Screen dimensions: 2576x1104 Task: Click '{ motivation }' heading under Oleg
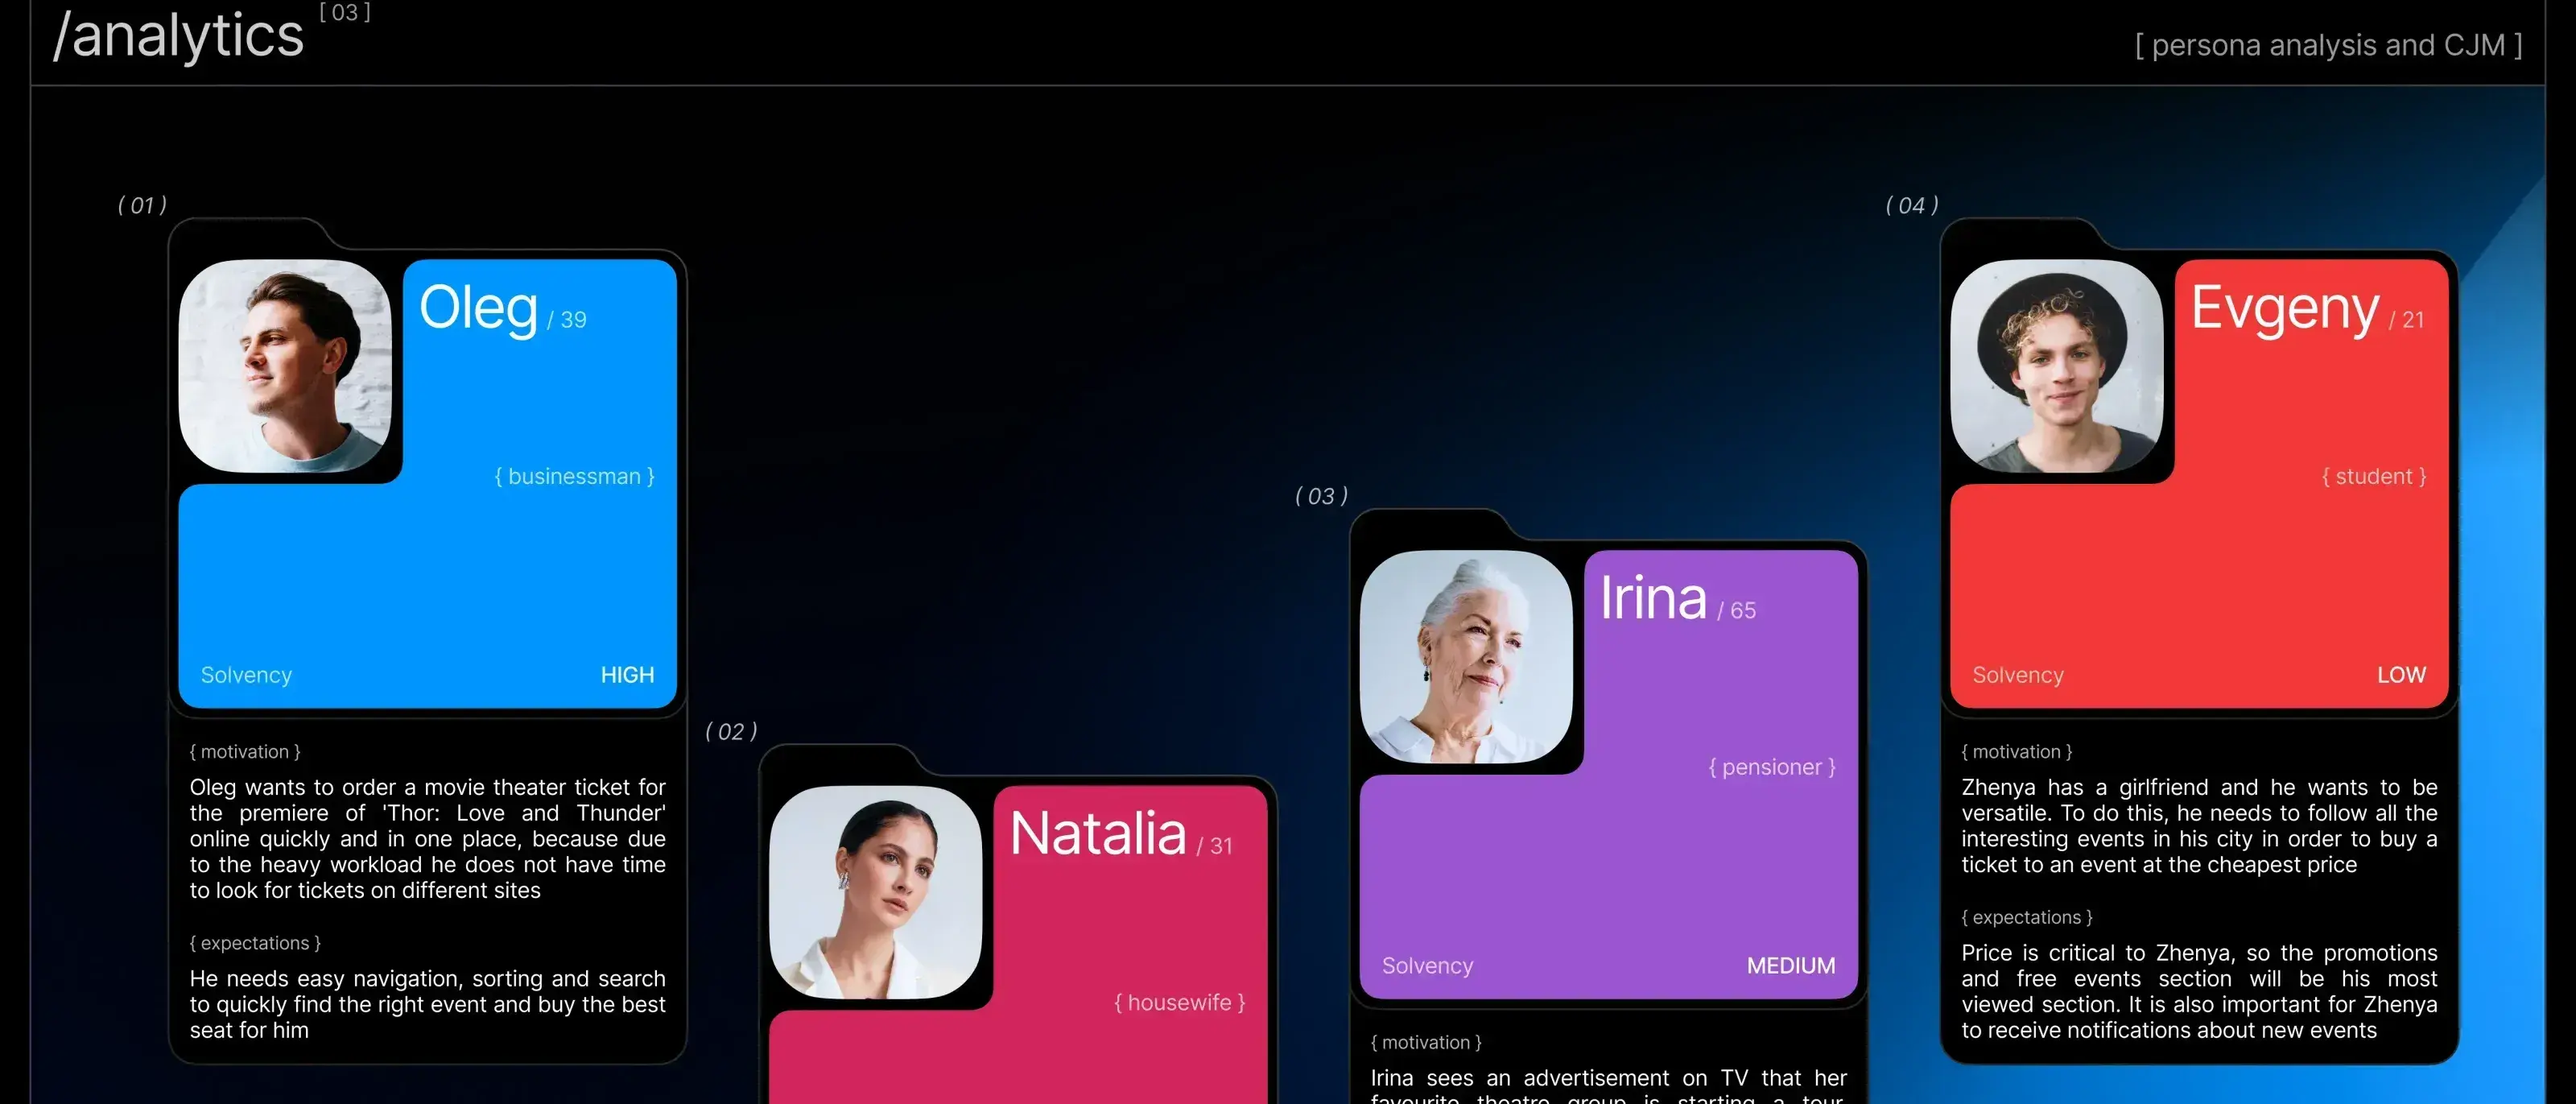click(245, 752)
